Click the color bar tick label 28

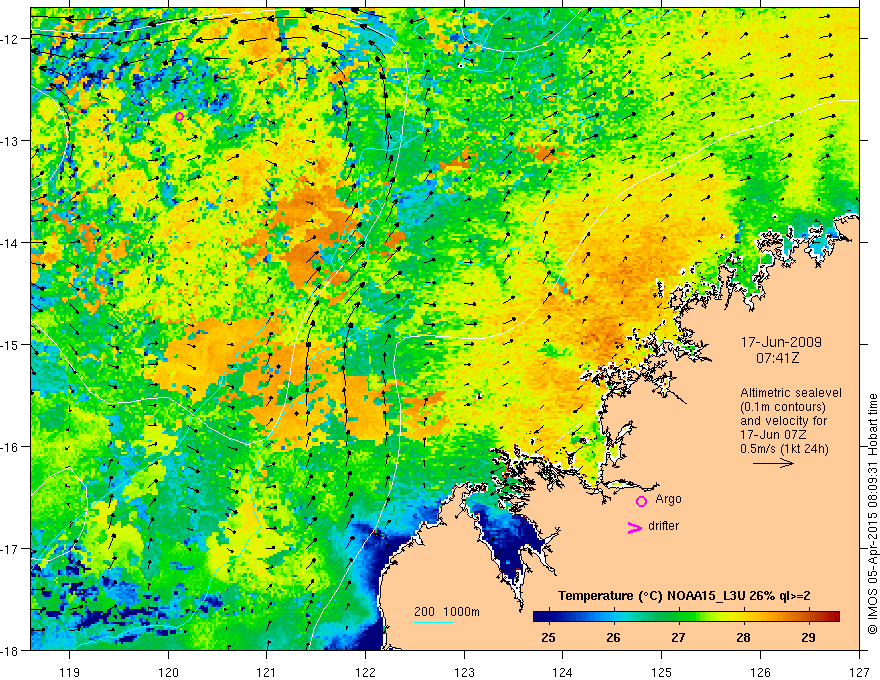743,637
